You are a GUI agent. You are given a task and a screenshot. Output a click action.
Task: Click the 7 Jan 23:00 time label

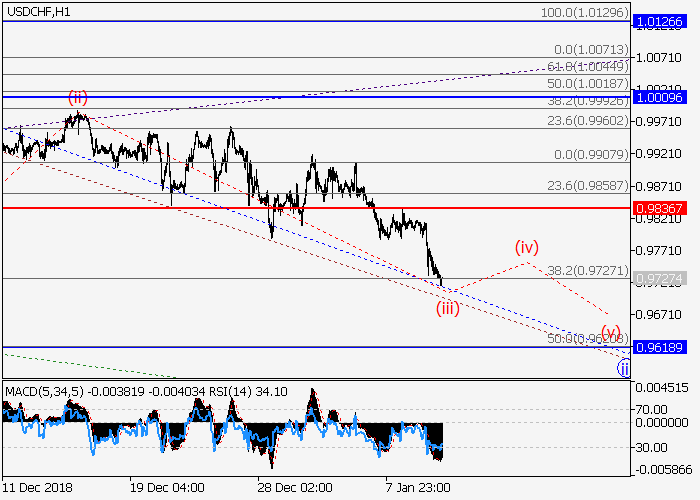[x=419, y=488]
